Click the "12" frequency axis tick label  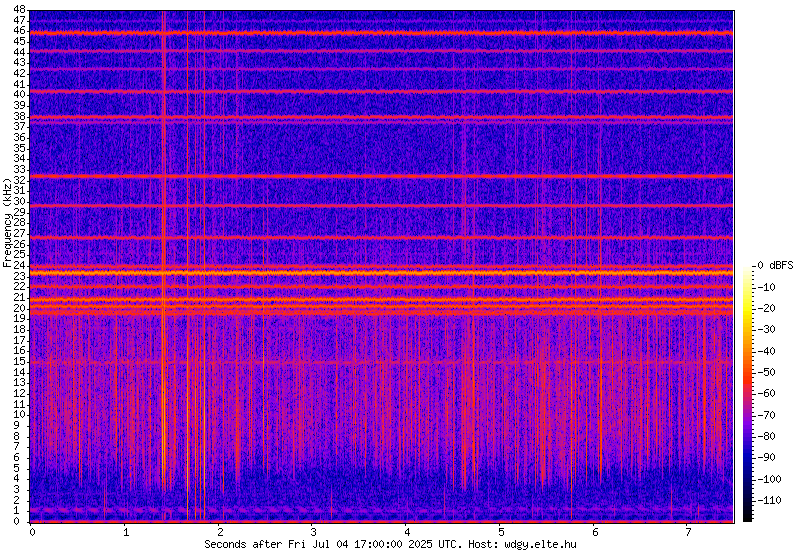pyautogui.click(x=19, y=393)
